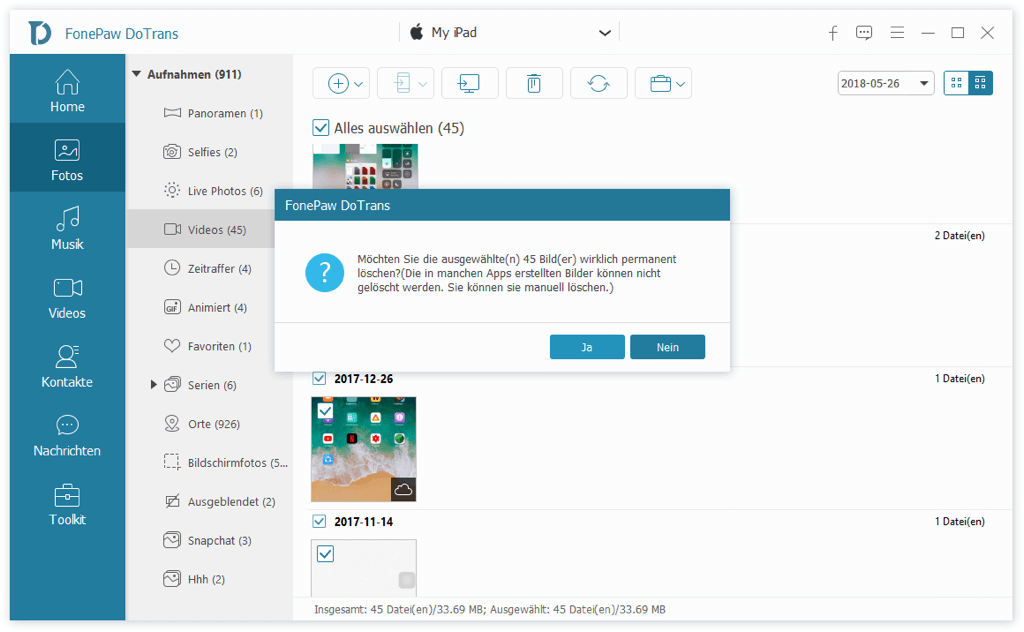The image size is (1024, 632).
Task: Deselect the 2017-12-26 thumbnail checkbox
Action: [x=325, y=411]
